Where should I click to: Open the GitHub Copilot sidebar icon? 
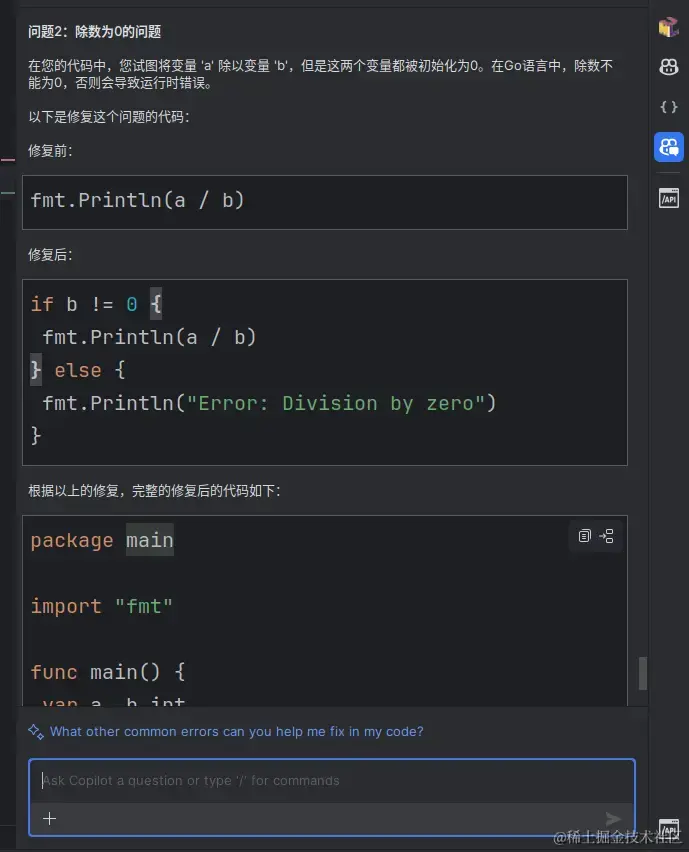[x=668, y=67]
